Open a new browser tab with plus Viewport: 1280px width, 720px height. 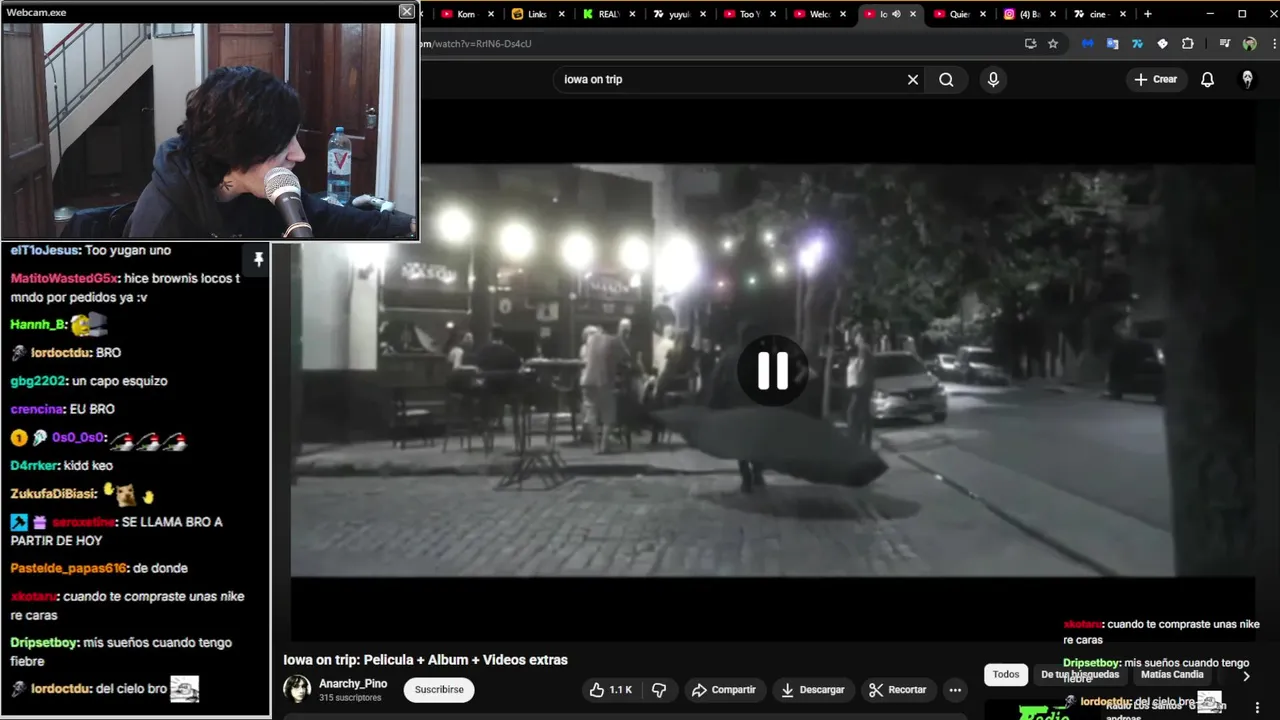[1147, 14]
